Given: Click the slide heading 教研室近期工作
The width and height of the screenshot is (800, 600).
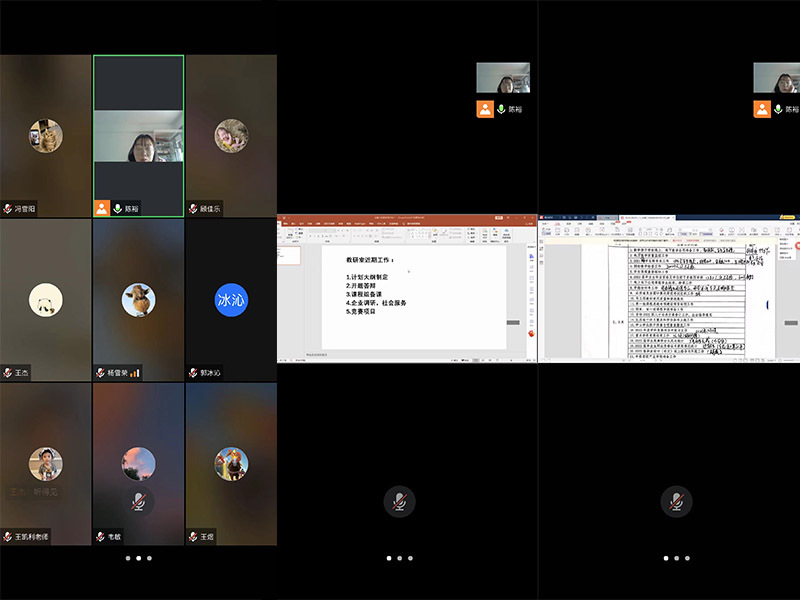Looking at the screenshot, I should coord(370,260).
